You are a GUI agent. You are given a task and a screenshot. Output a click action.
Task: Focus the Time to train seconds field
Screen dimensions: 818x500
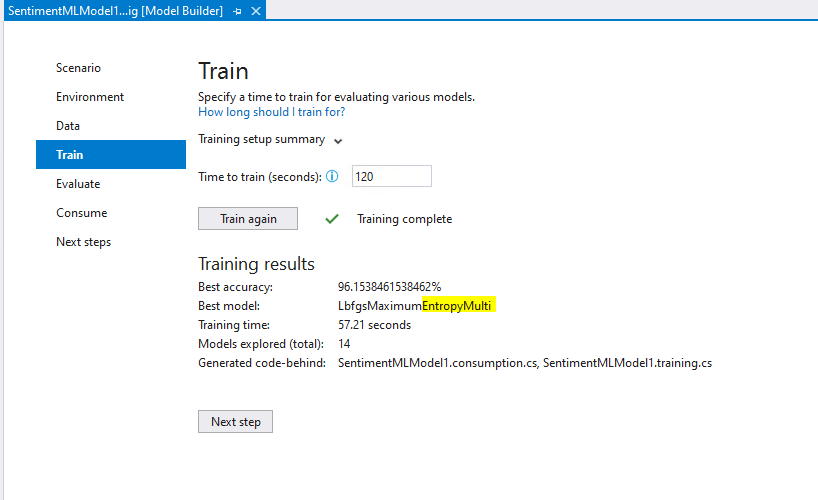(x=392, y=176)
